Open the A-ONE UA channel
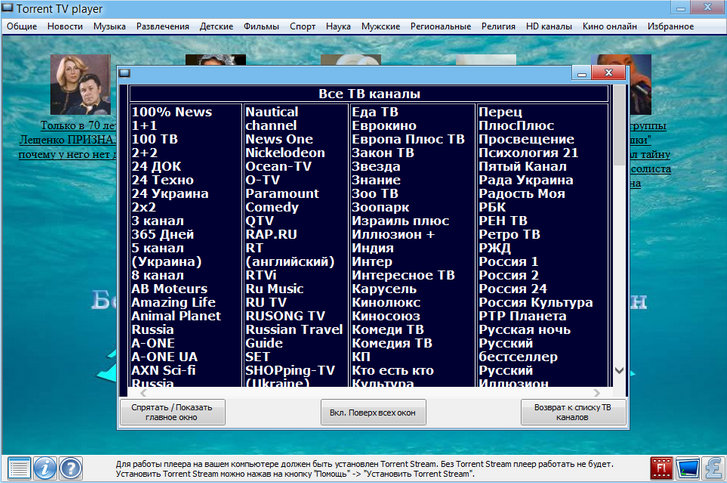 coord(165,357)
